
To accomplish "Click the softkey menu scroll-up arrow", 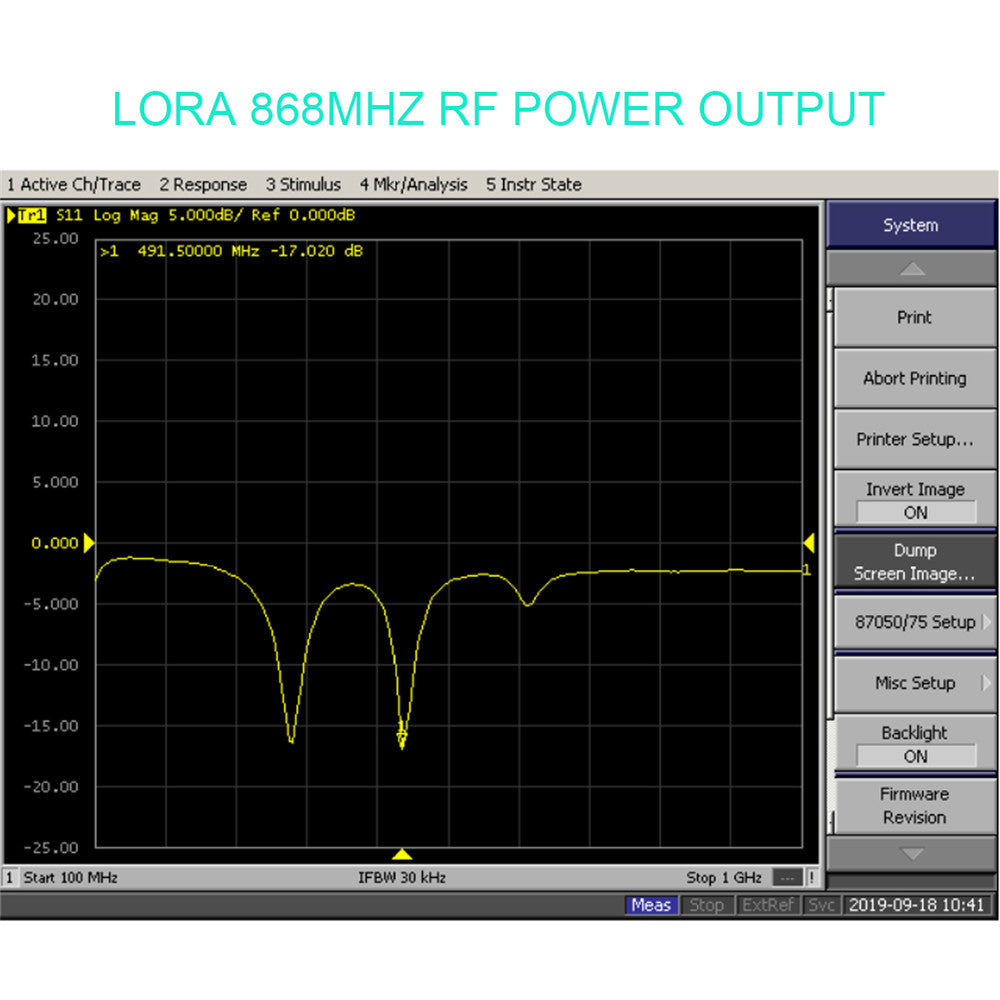I will (912, 269).
